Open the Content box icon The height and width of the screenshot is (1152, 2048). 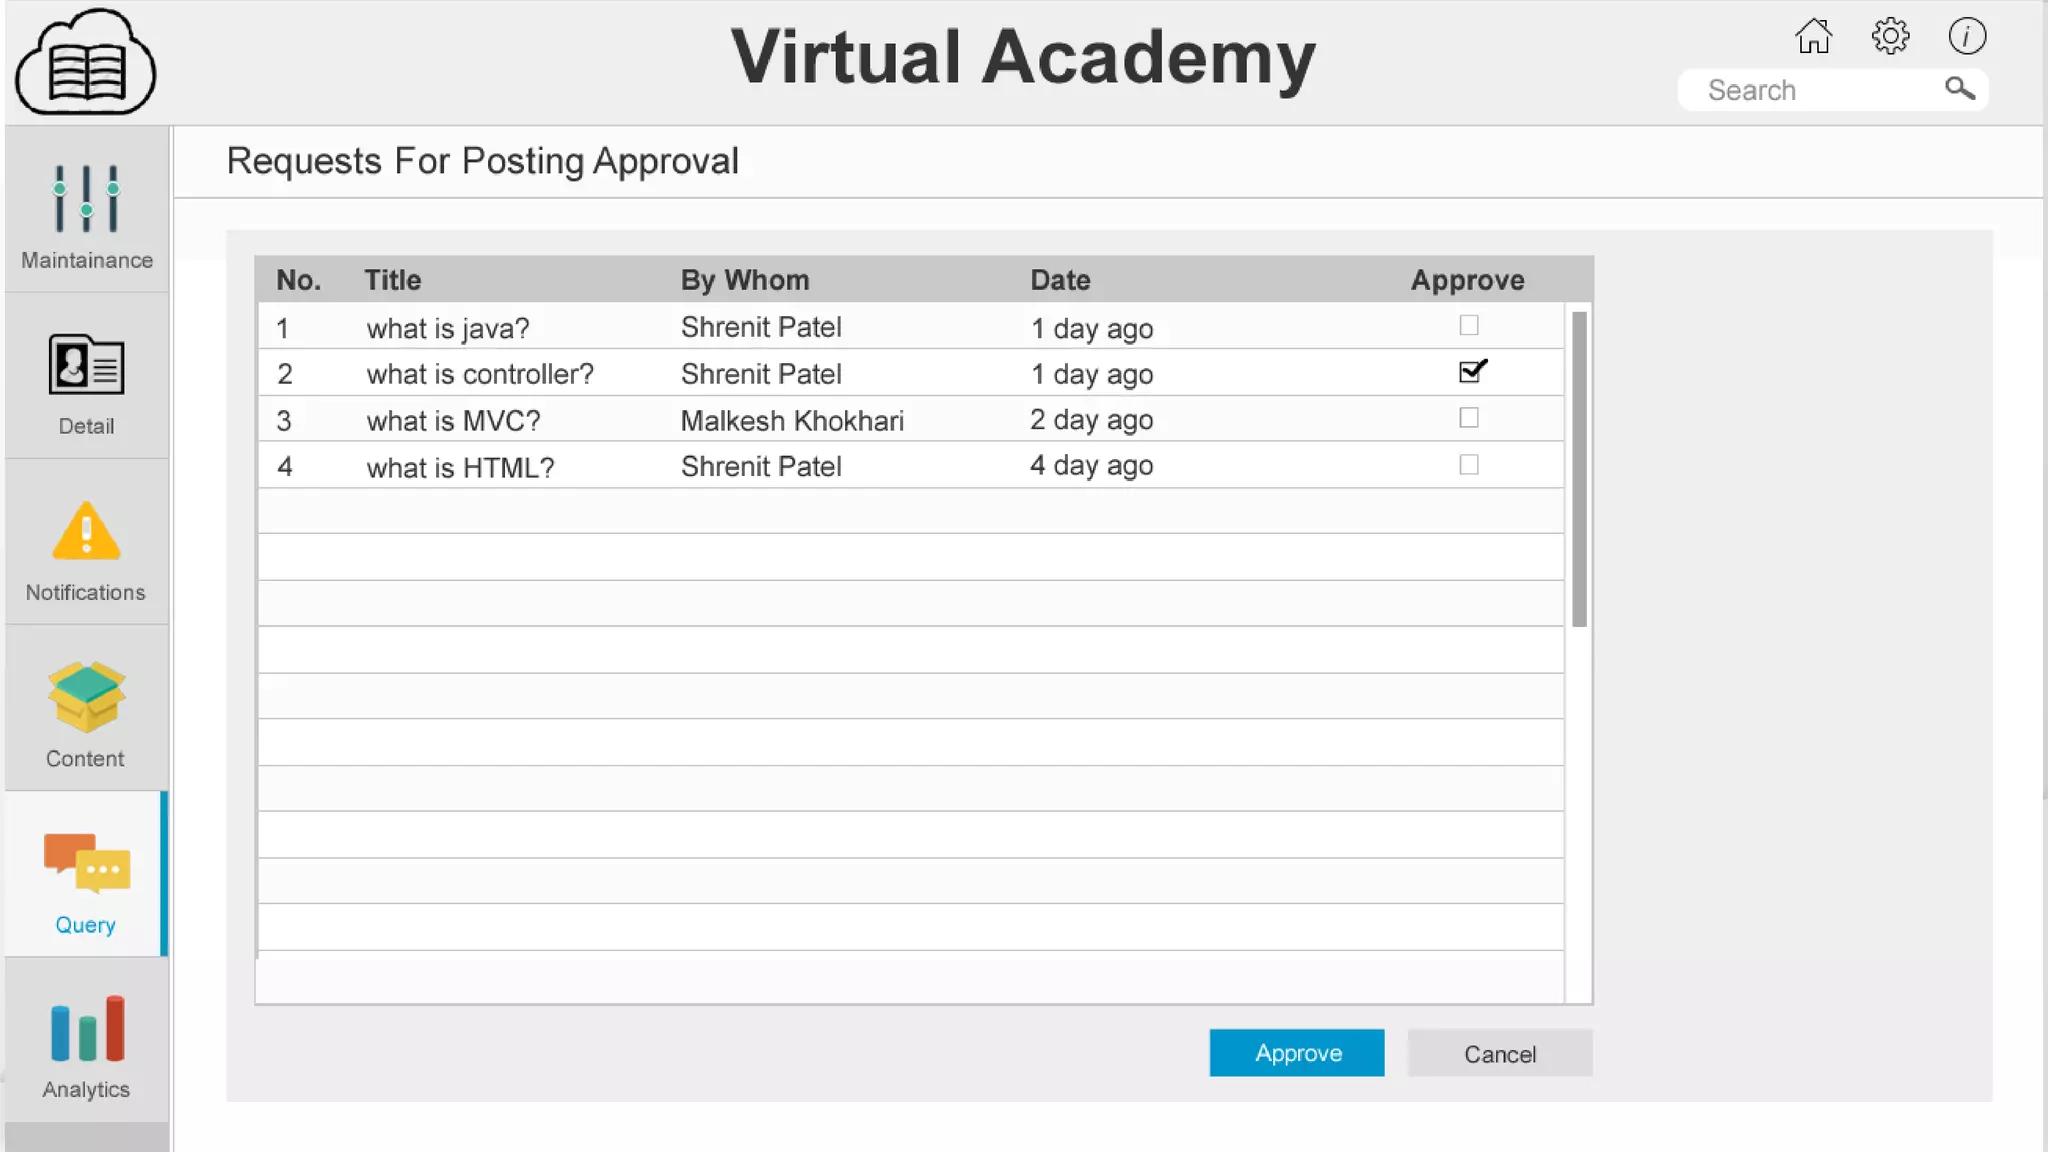tap(86, 697)
